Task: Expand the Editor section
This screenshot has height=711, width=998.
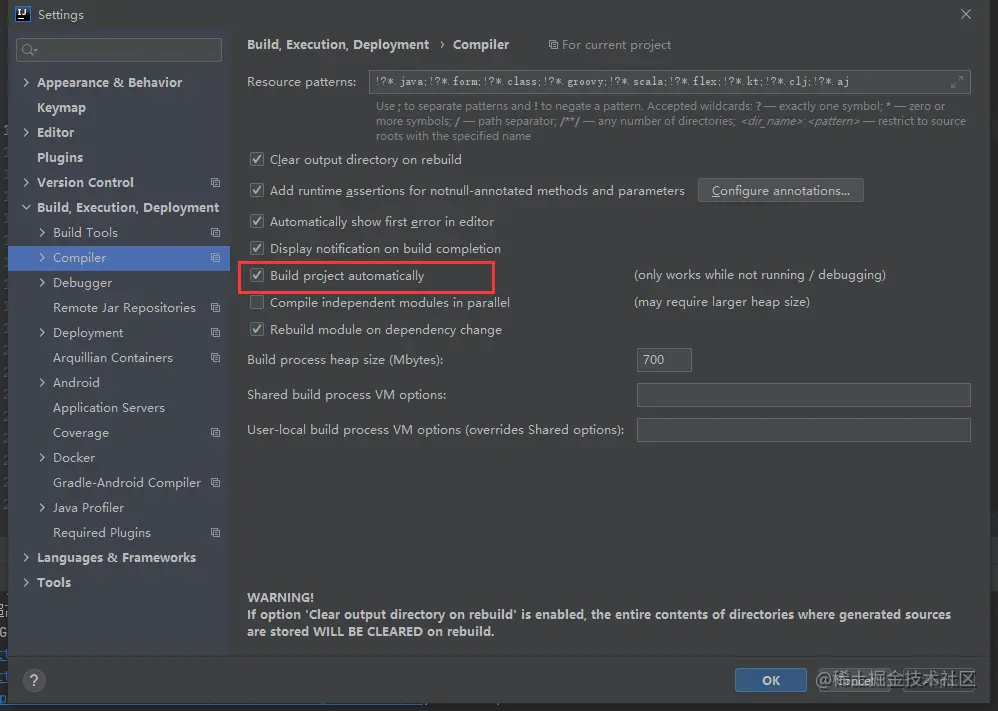Action: pyautogui.click(x=26, y=132)
